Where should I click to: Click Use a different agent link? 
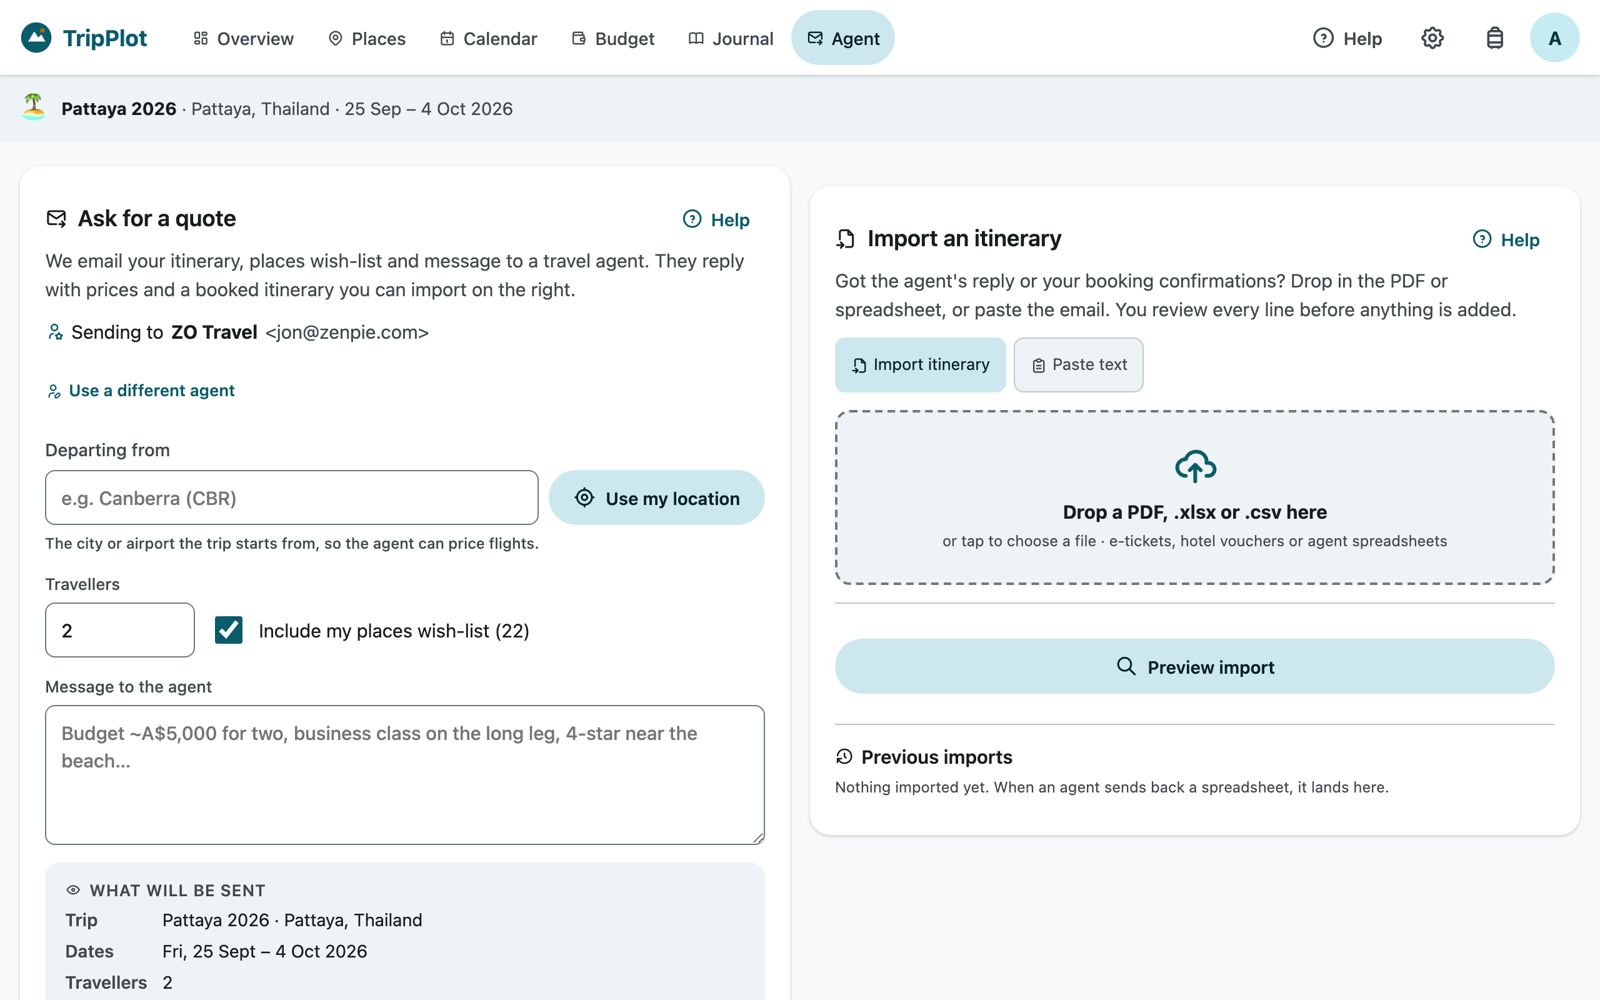click(141, 390)
